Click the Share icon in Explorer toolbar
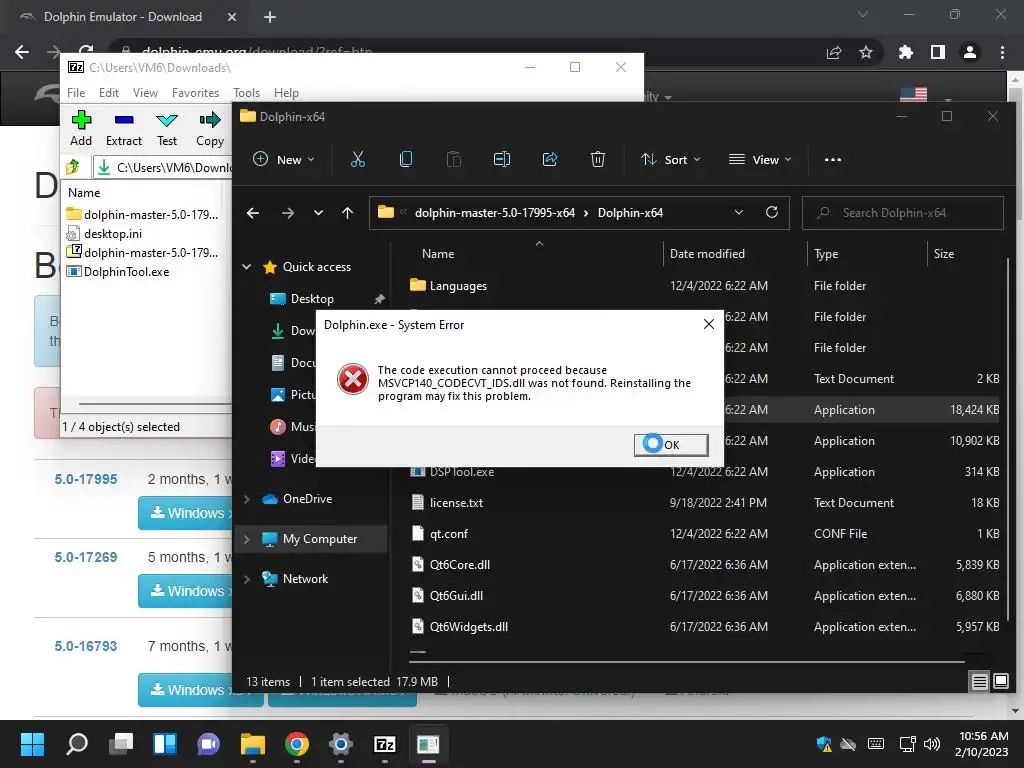1024x768 pixels. (550, 159)
